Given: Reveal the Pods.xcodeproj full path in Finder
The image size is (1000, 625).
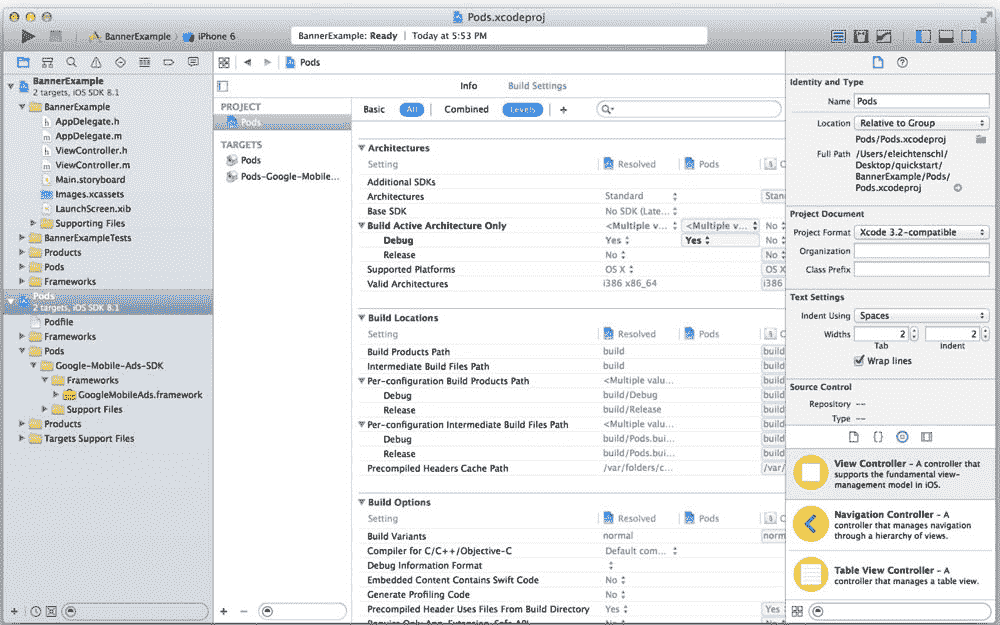Looking at the screenshot, I should point(958,188).
